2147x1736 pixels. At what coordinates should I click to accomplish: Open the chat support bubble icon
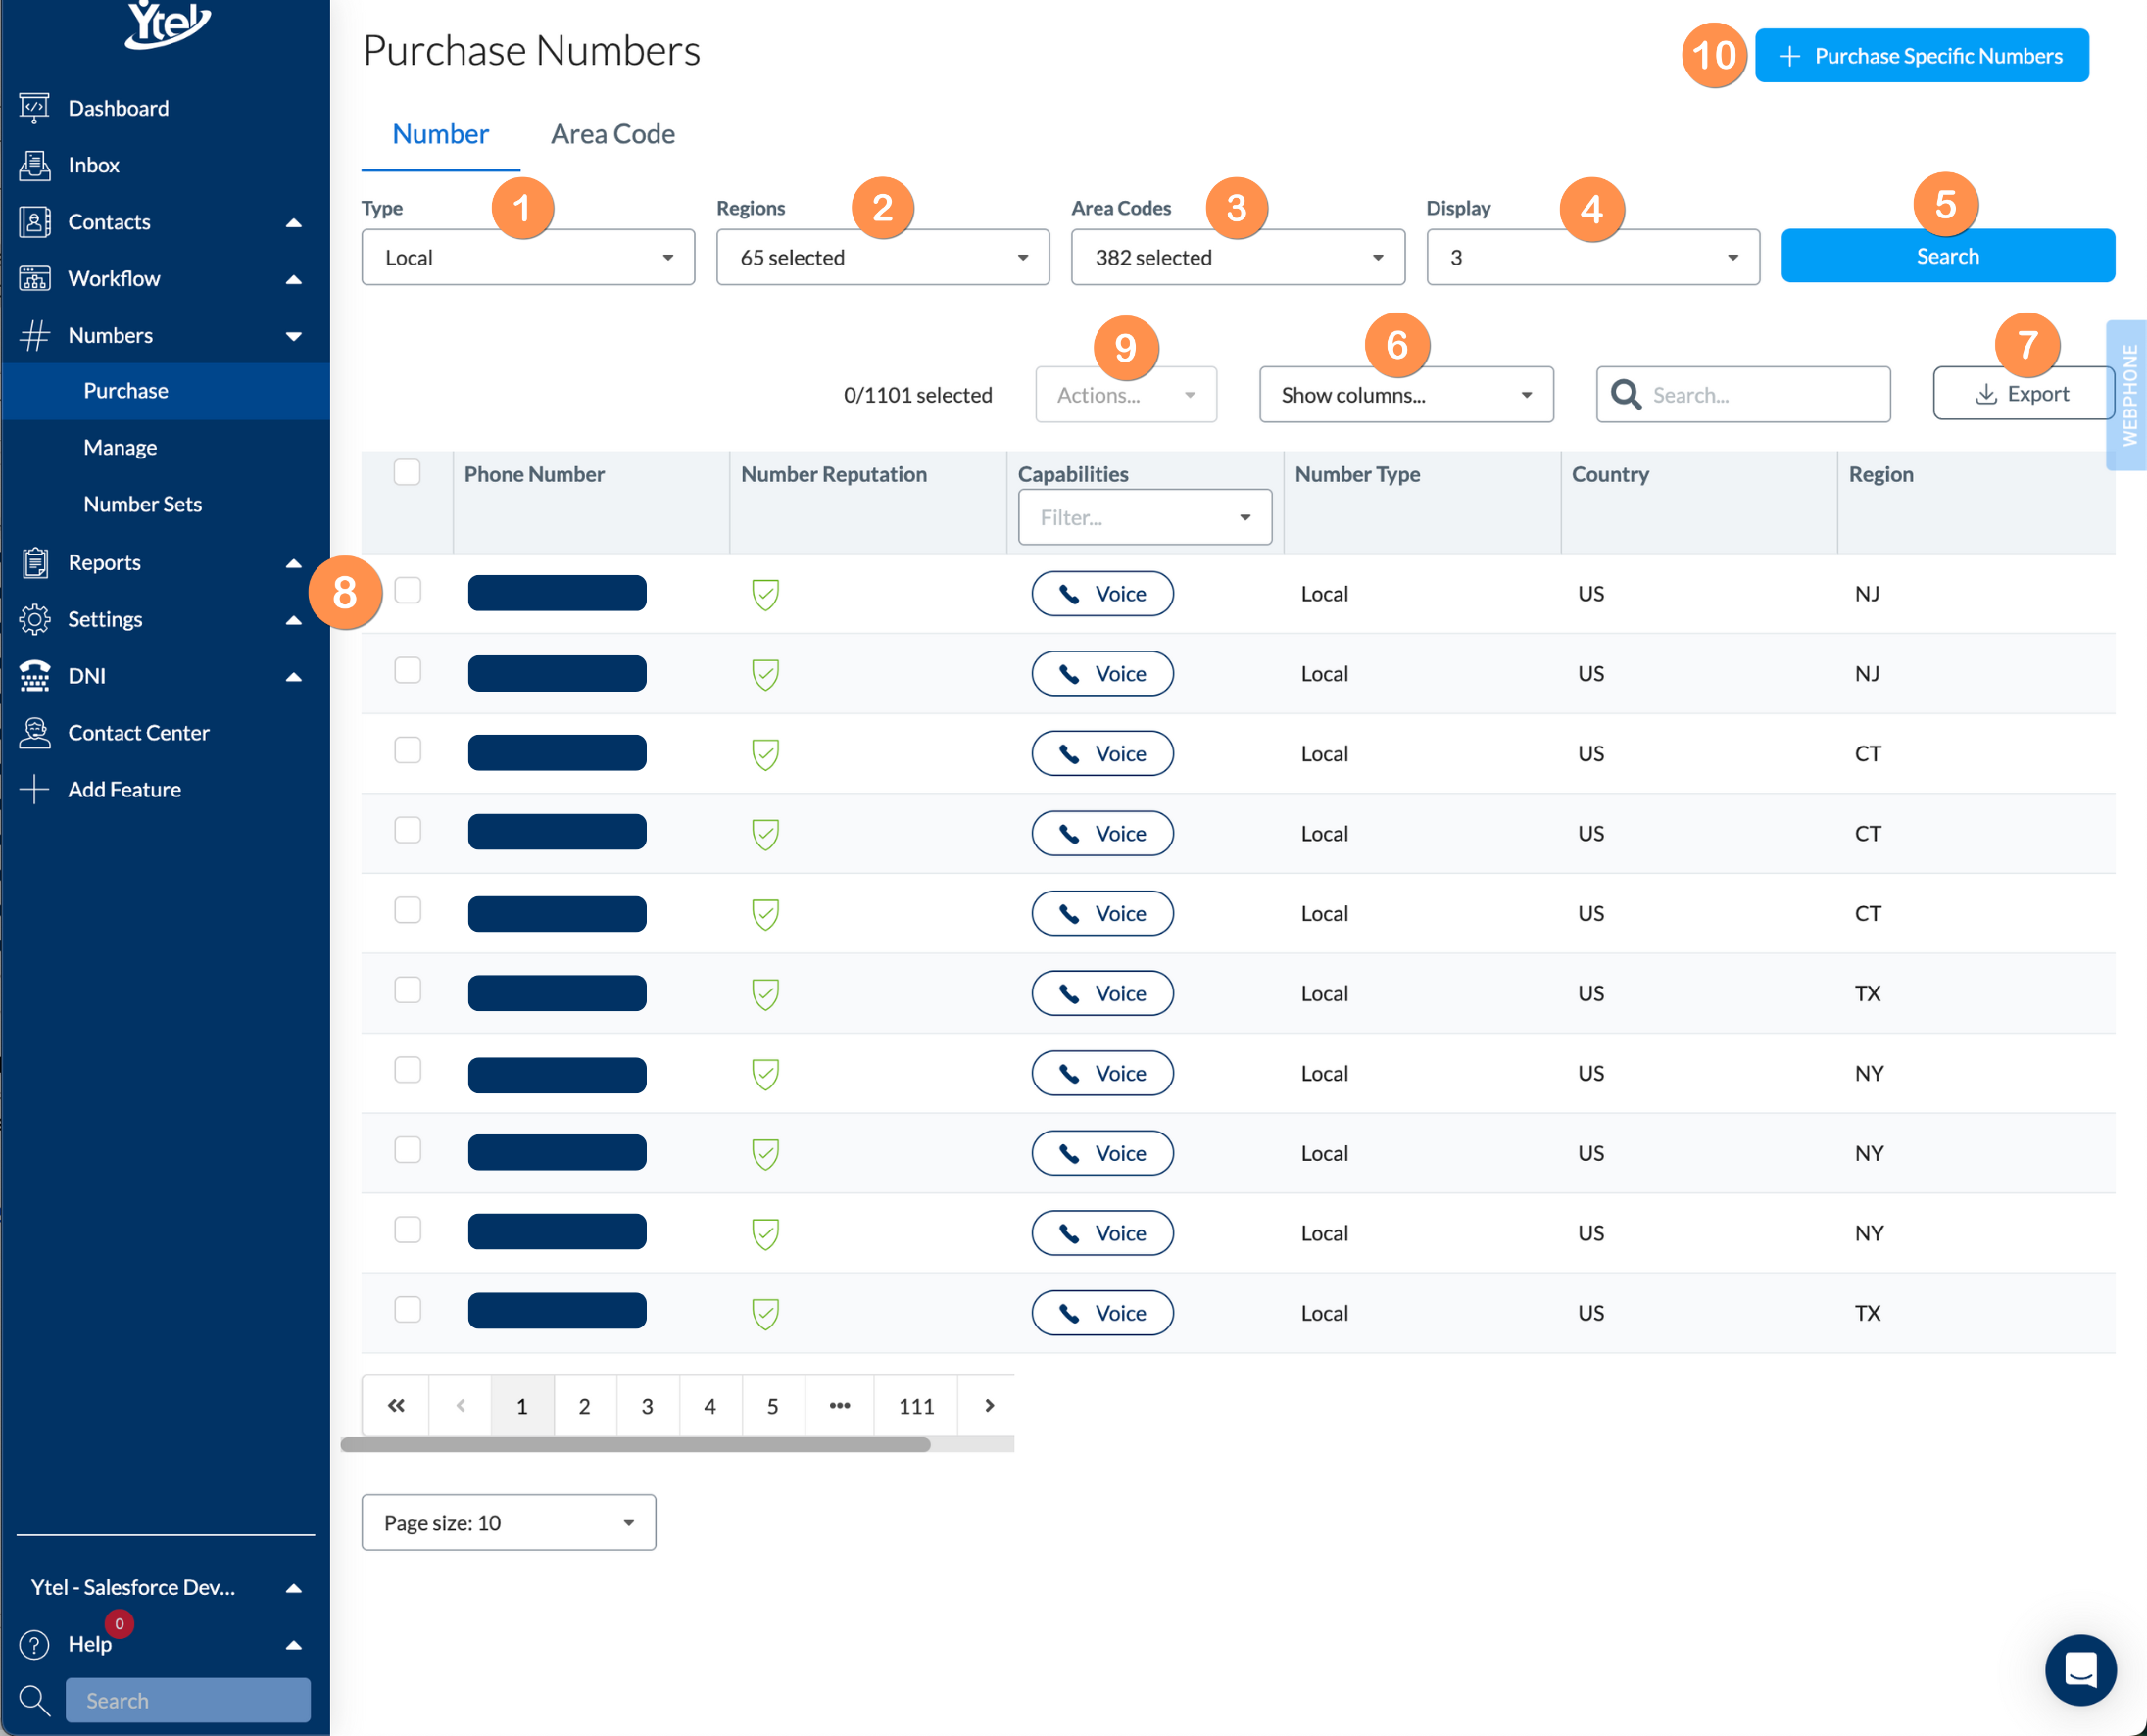pyautogui.click(x=2079, y=1669)
